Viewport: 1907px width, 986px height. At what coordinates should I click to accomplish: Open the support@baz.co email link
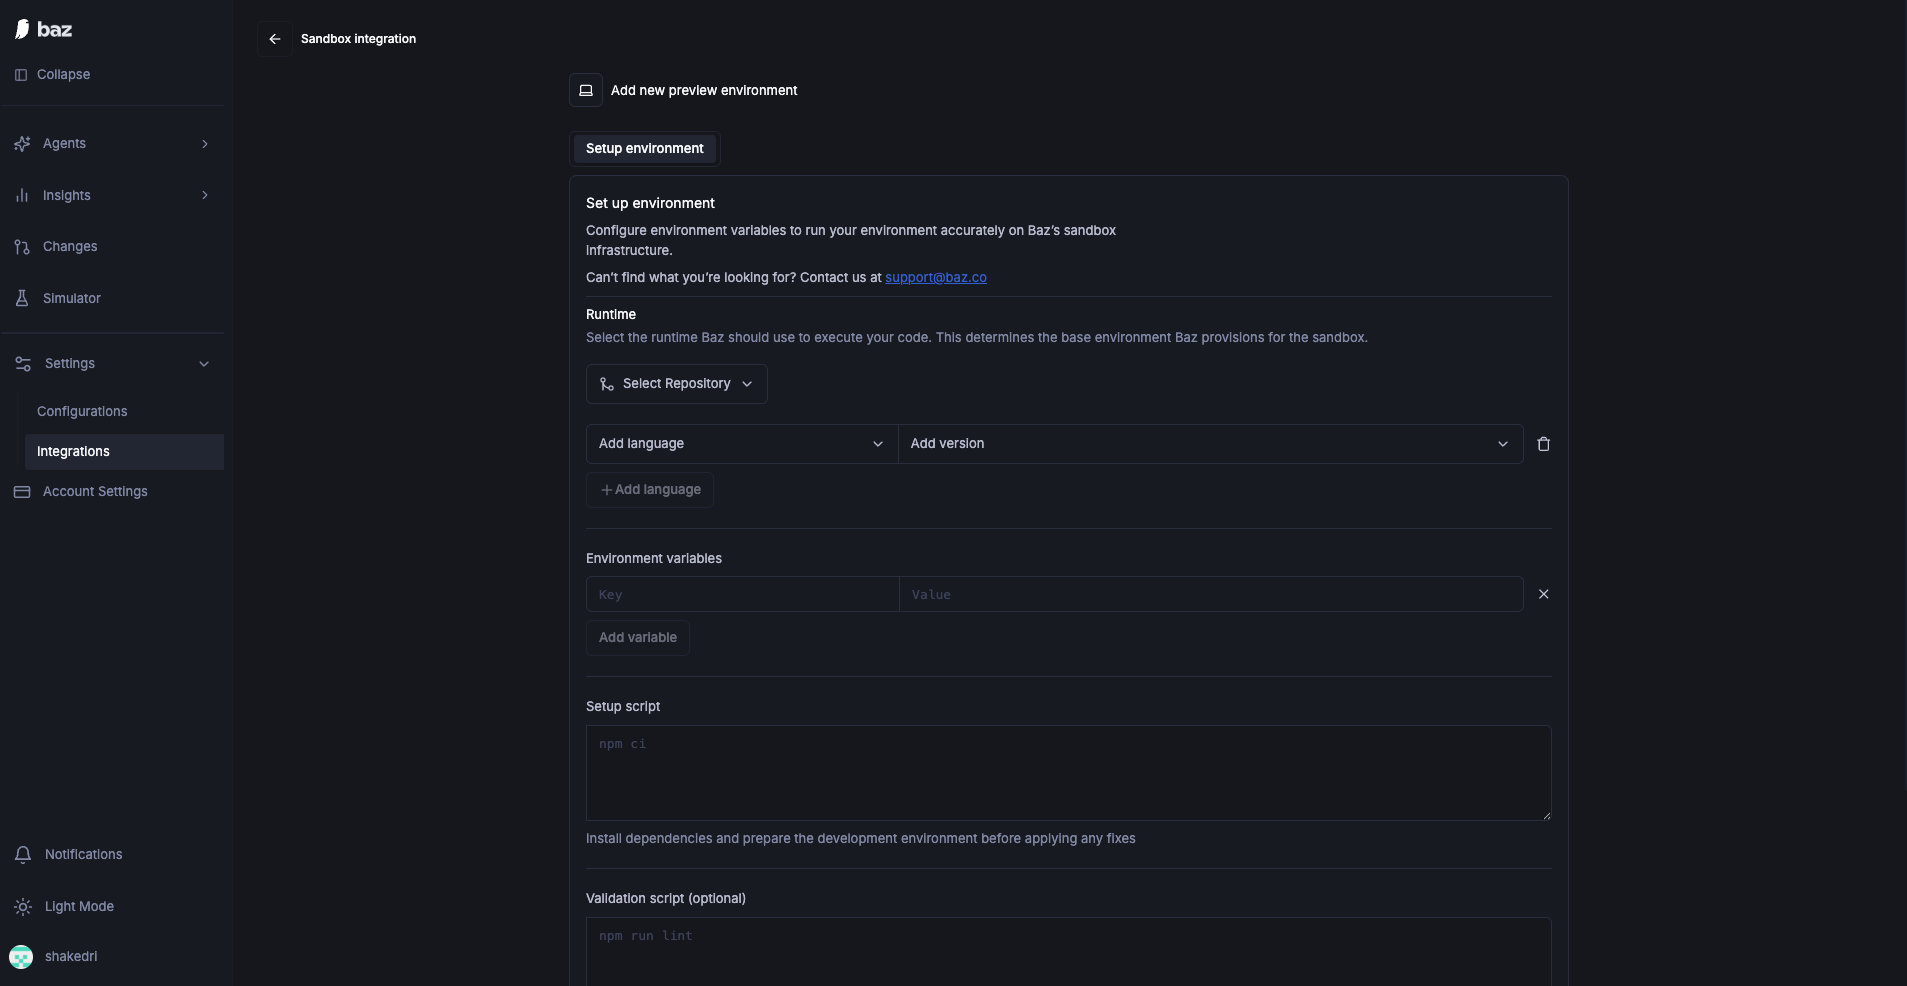936,278
